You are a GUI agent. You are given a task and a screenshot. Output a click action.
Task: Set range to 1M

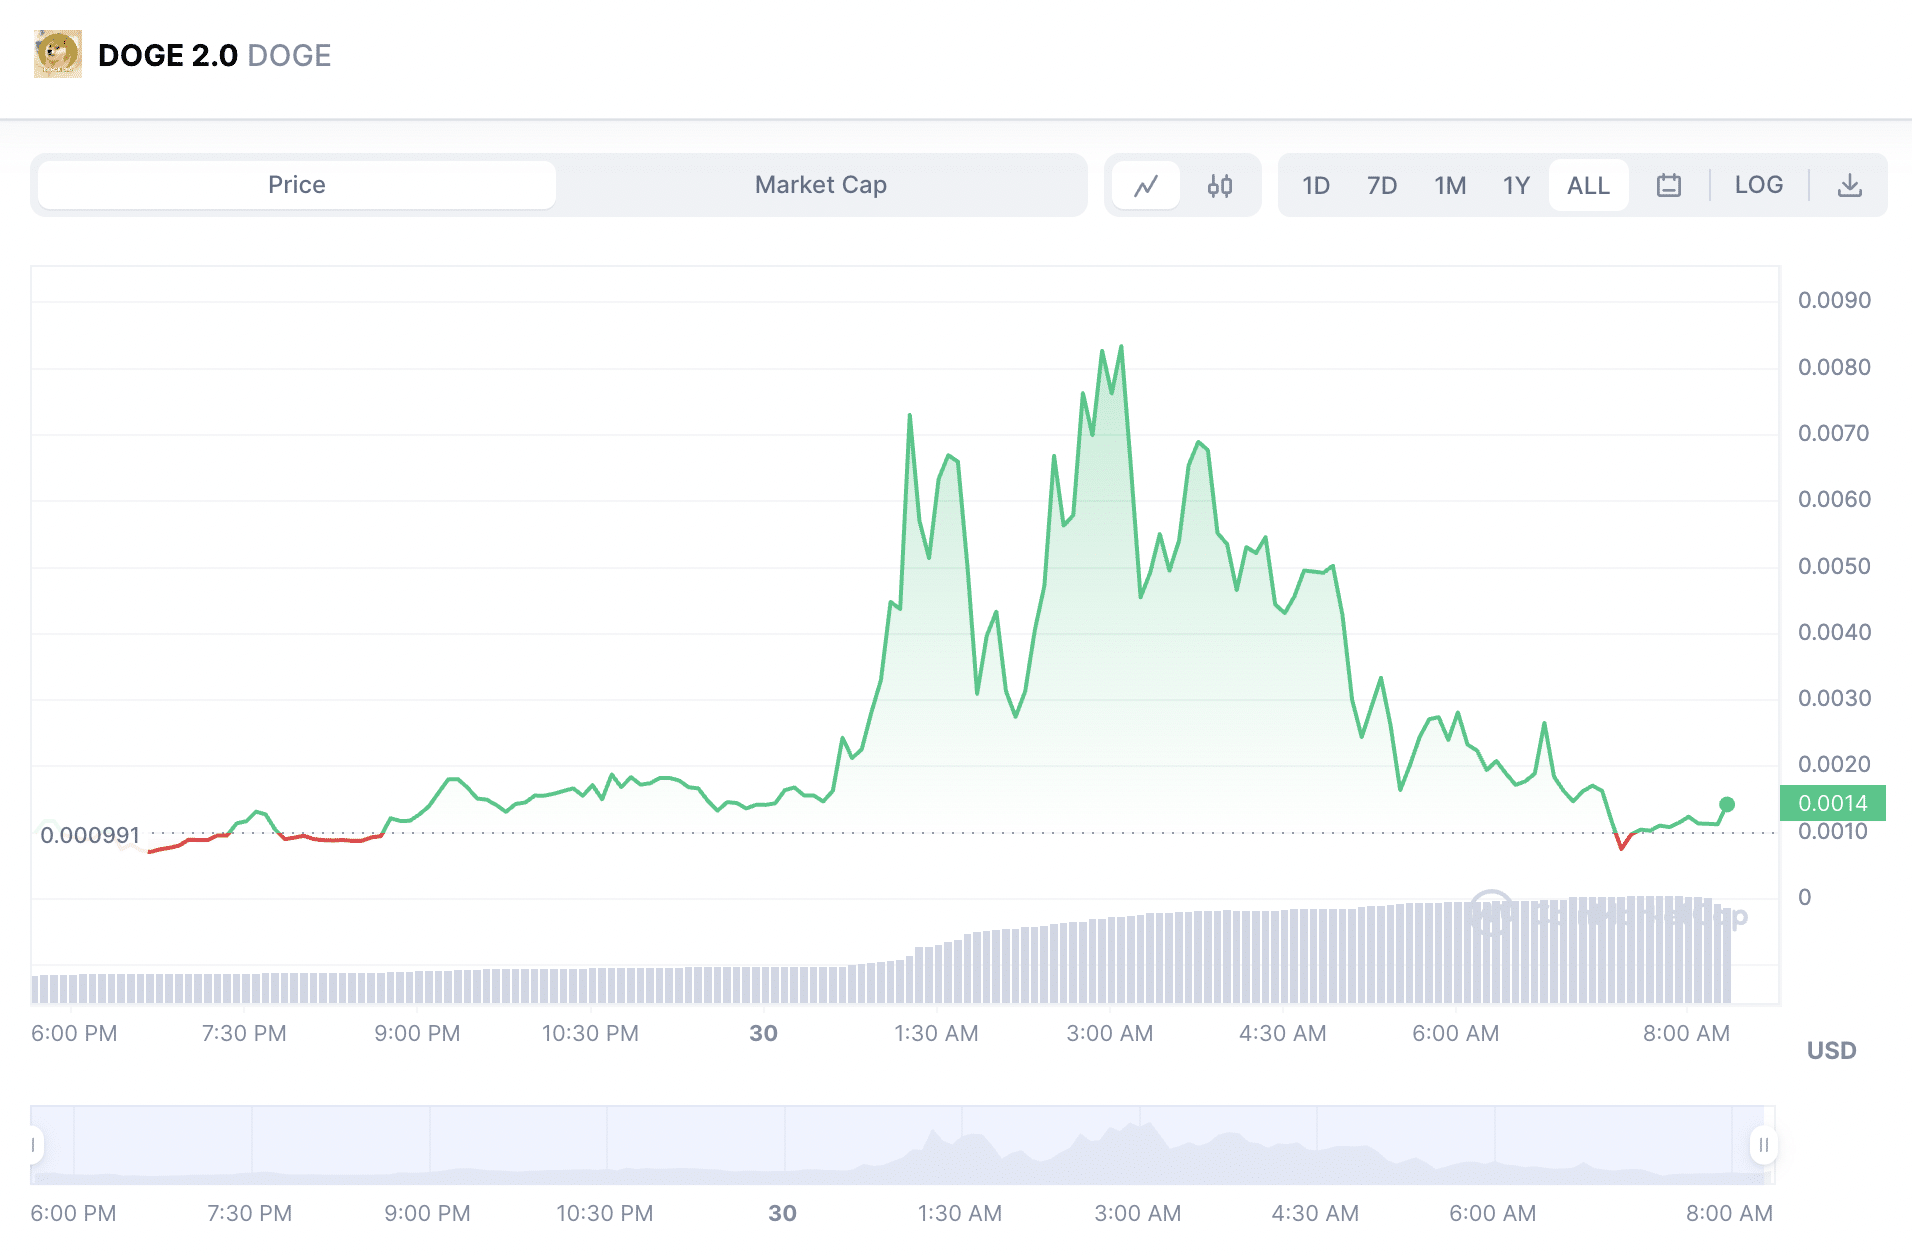(1450, 185)
